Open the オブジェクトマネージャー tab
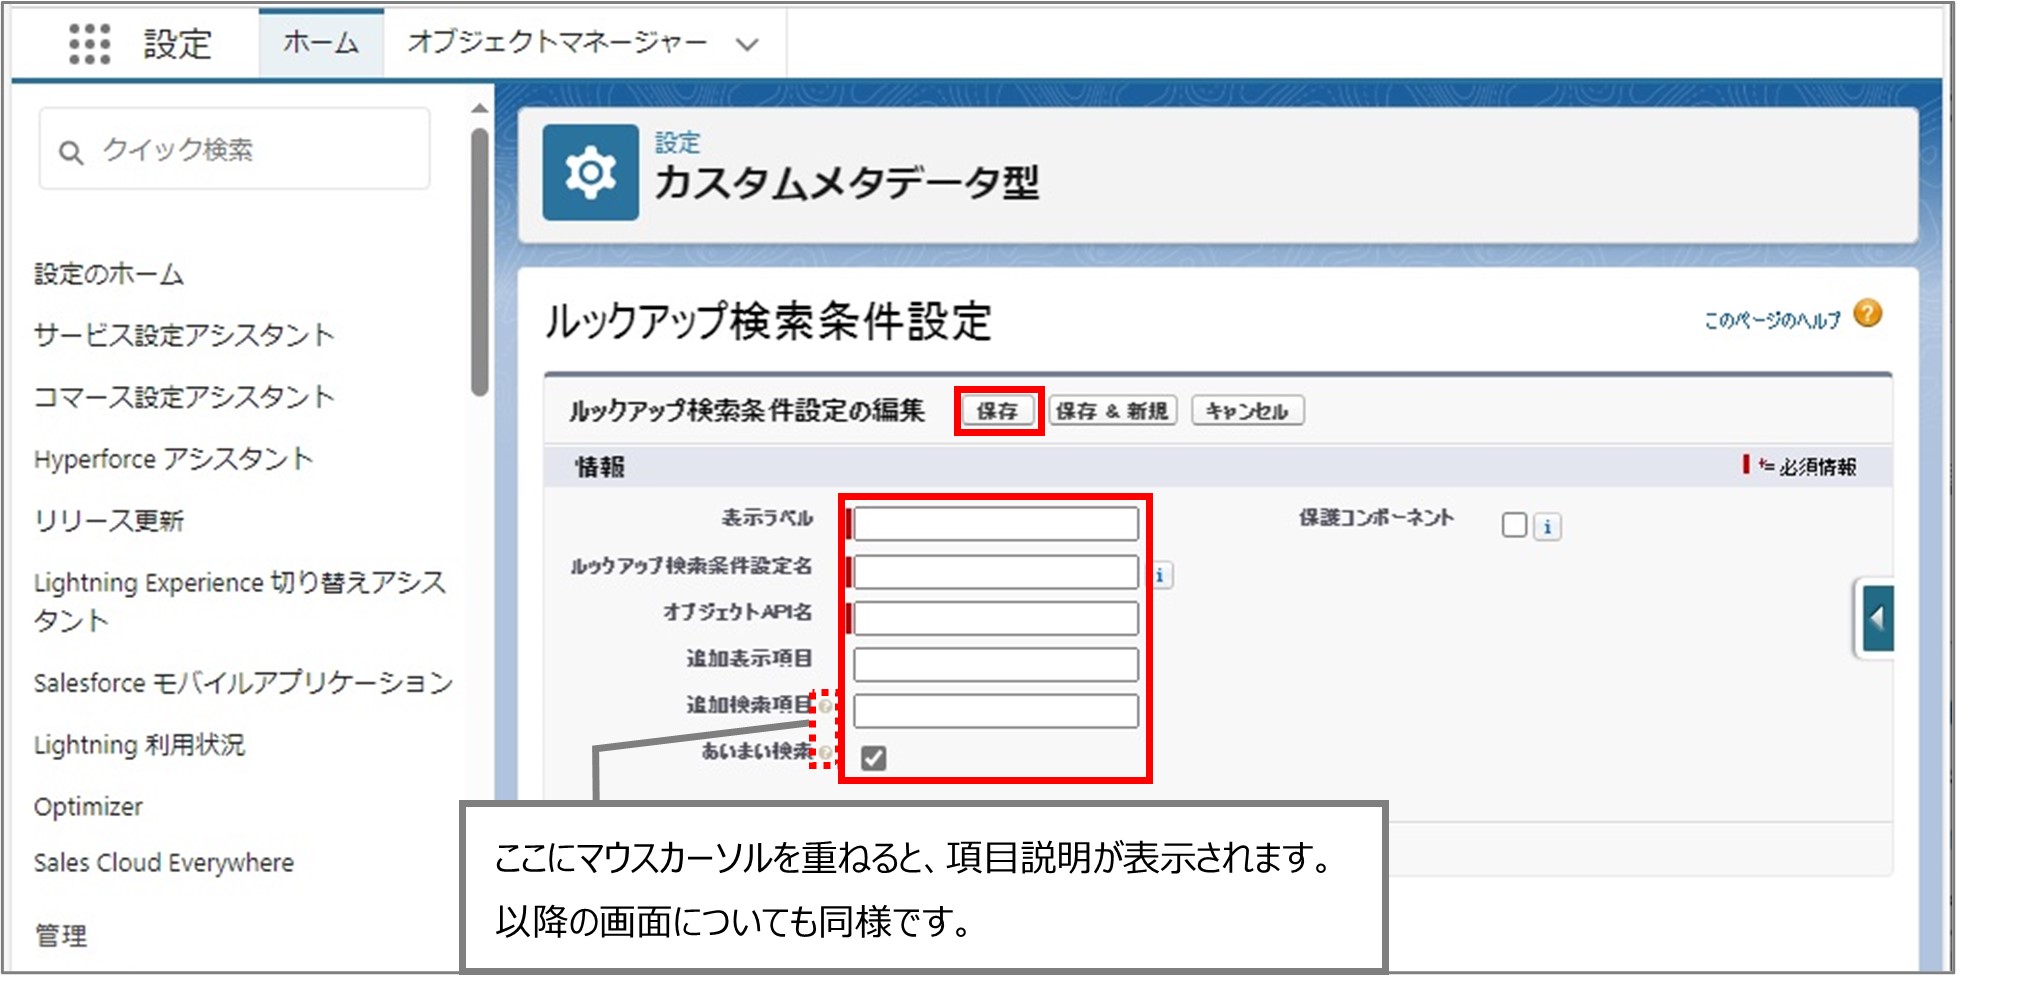This screenshot has width=2027, height=981. [x=556, y=42]
